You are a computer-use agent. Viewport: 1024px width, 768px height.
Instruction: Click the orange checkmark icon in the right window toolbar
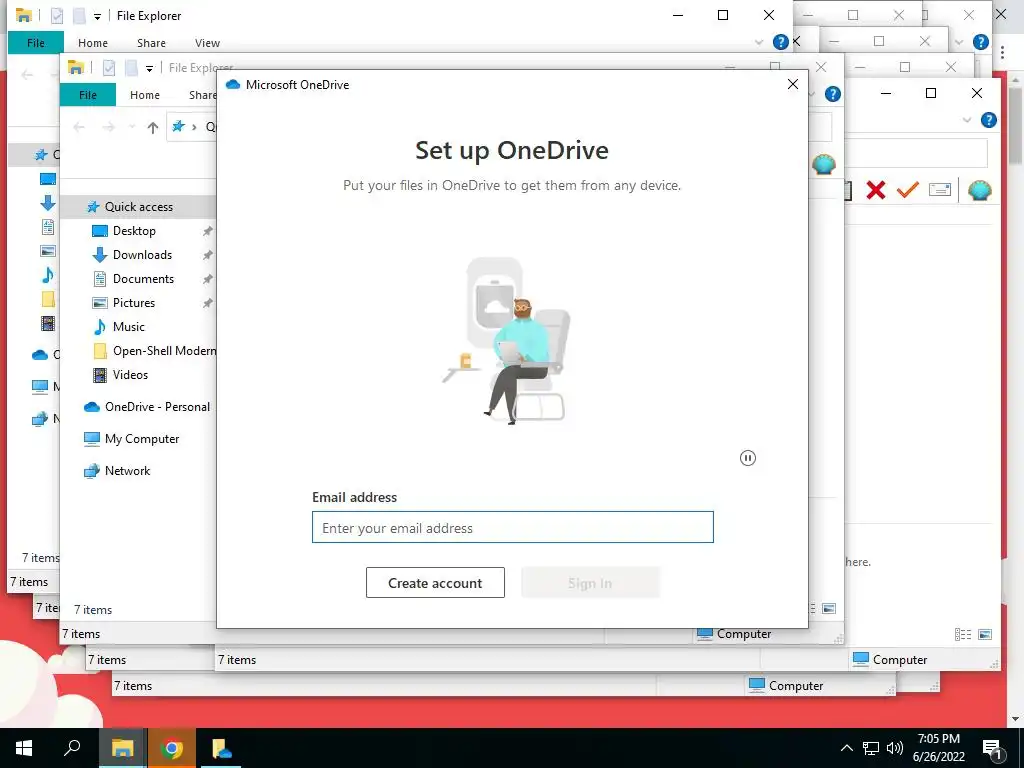(908, 190)
